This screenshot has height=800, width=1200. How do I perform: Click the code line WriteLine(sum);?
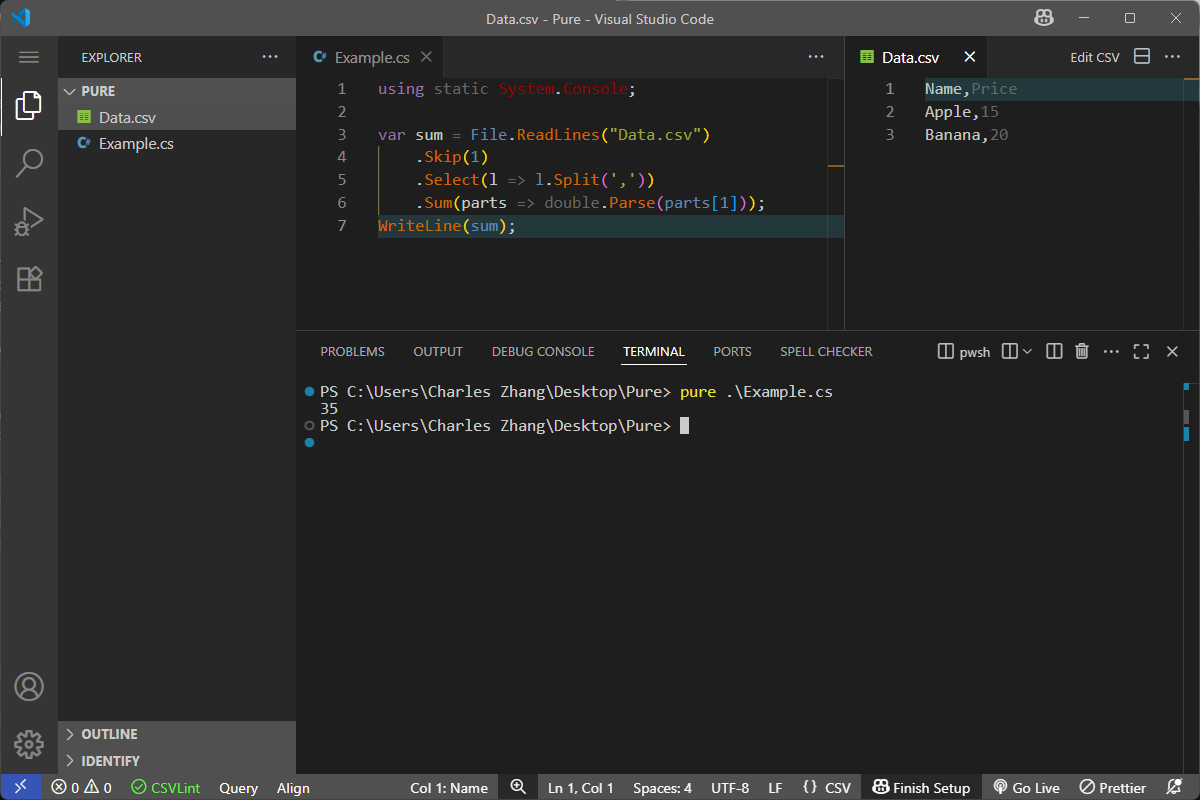447,226
